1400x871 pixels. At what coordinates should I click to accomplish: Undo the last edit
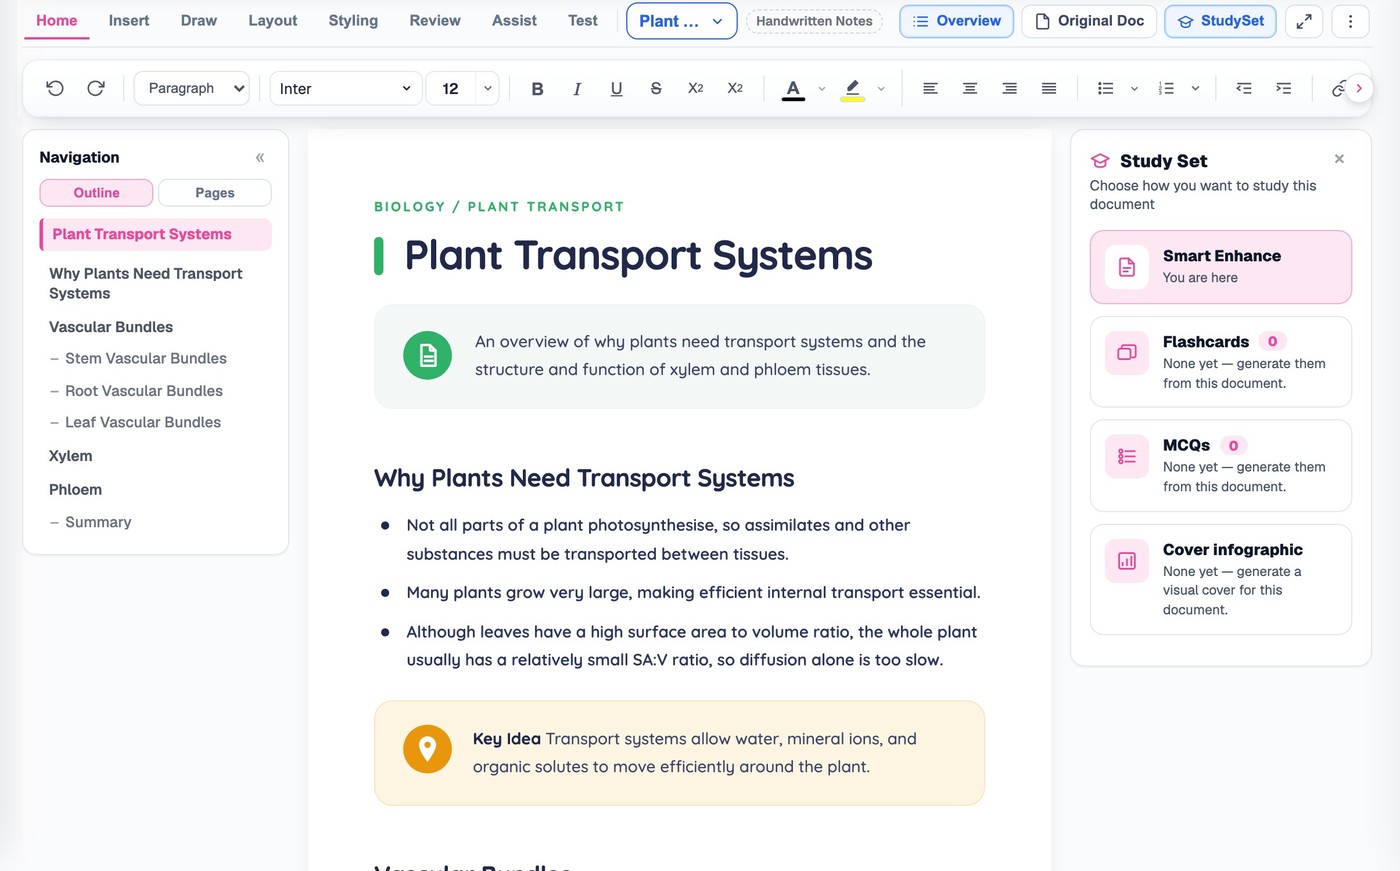click(55, 88)
